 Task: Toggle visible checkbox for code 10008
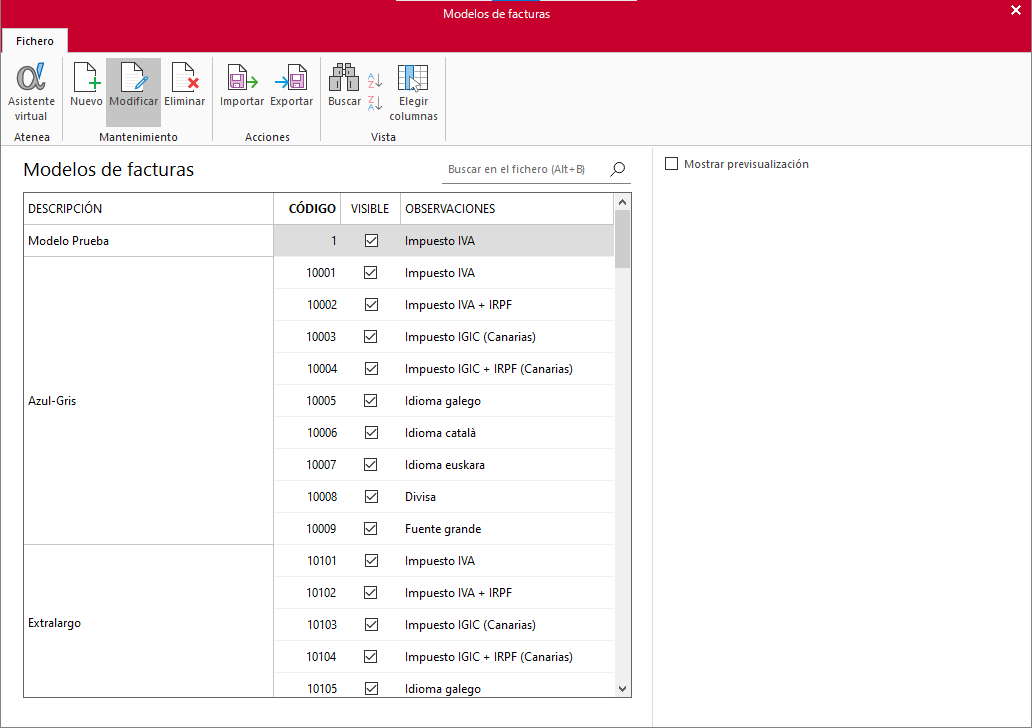371,496
